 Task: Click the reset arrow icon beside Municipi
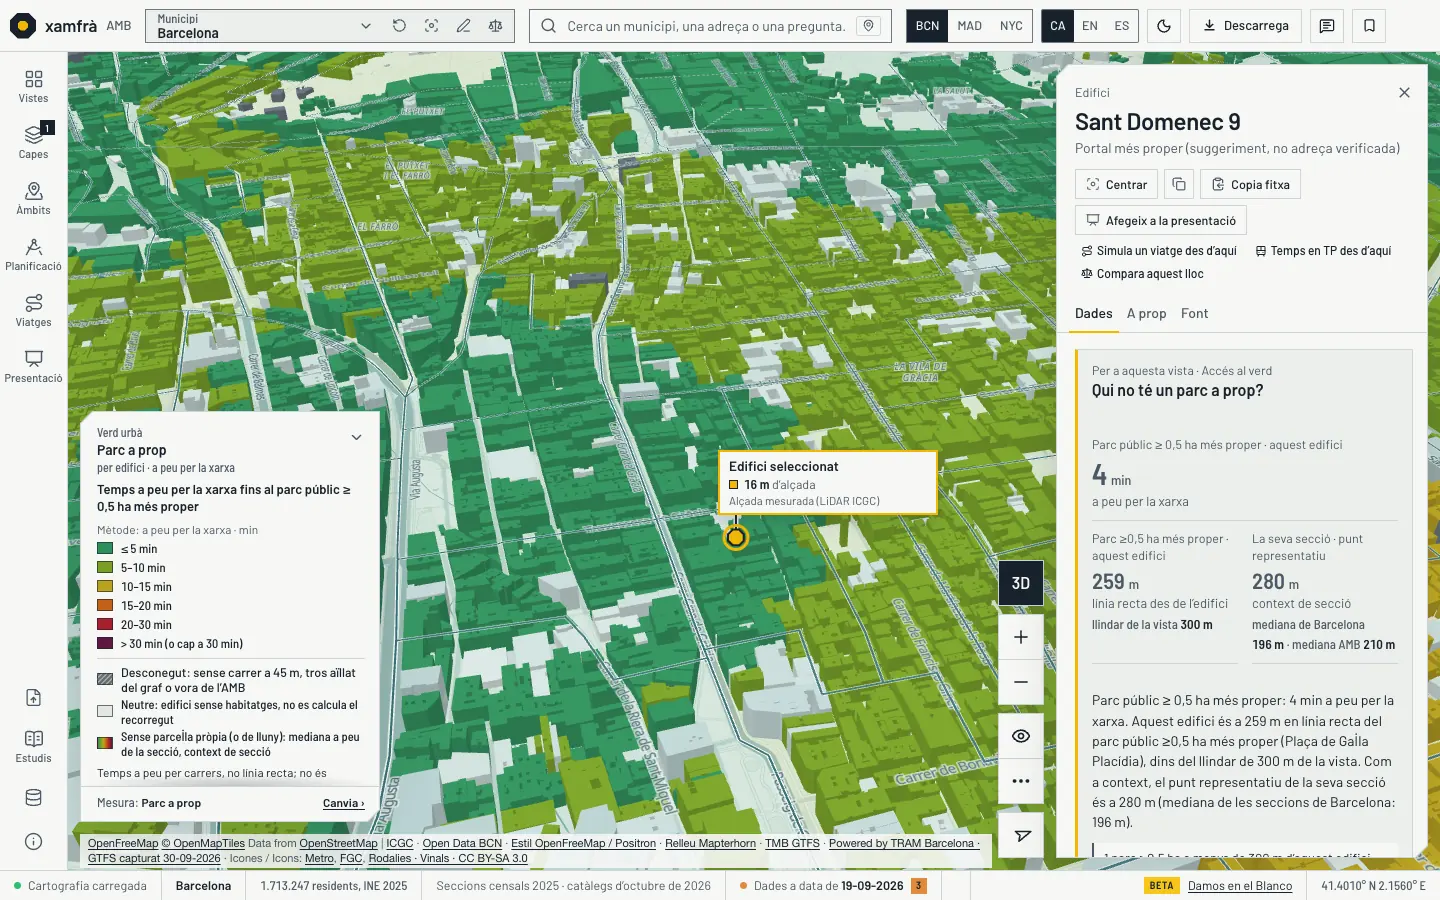click(399, 26)
